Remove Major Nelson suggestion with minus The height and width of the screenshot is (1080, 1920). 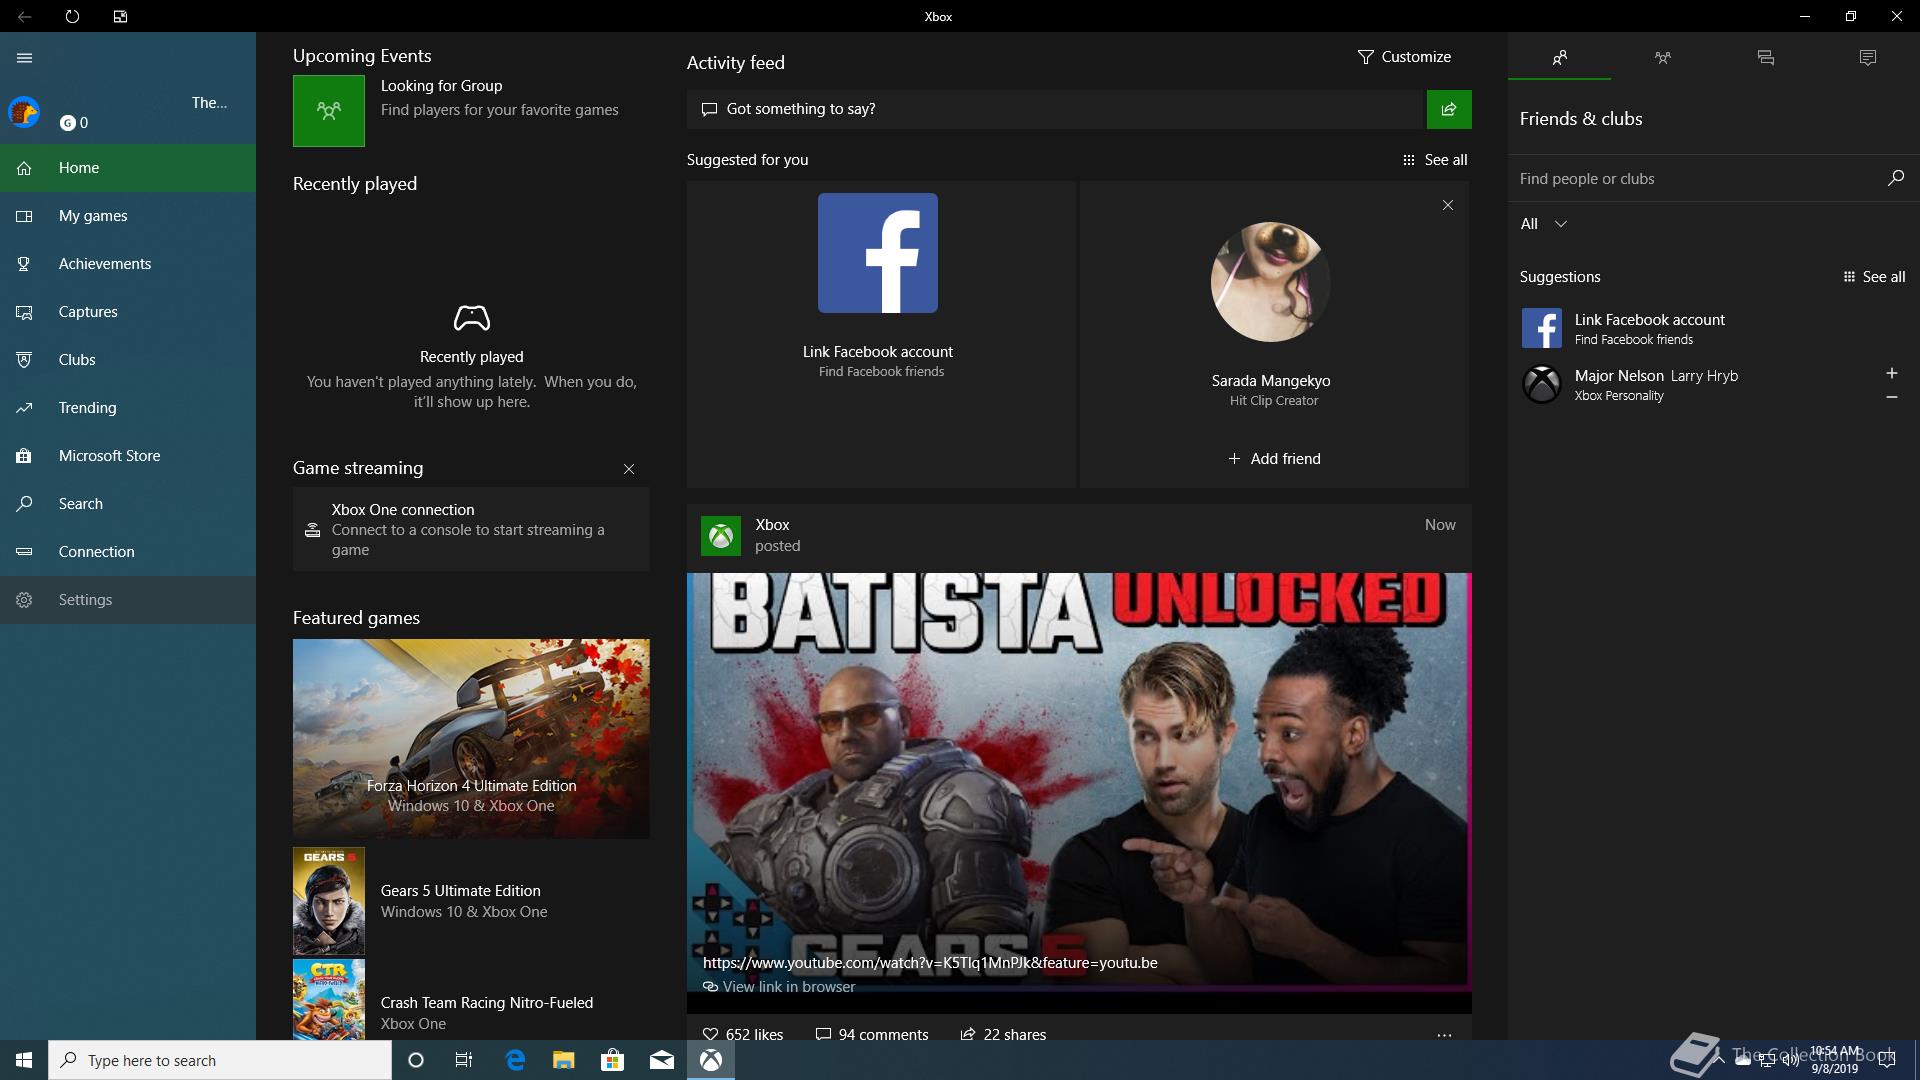point(1891,397)
